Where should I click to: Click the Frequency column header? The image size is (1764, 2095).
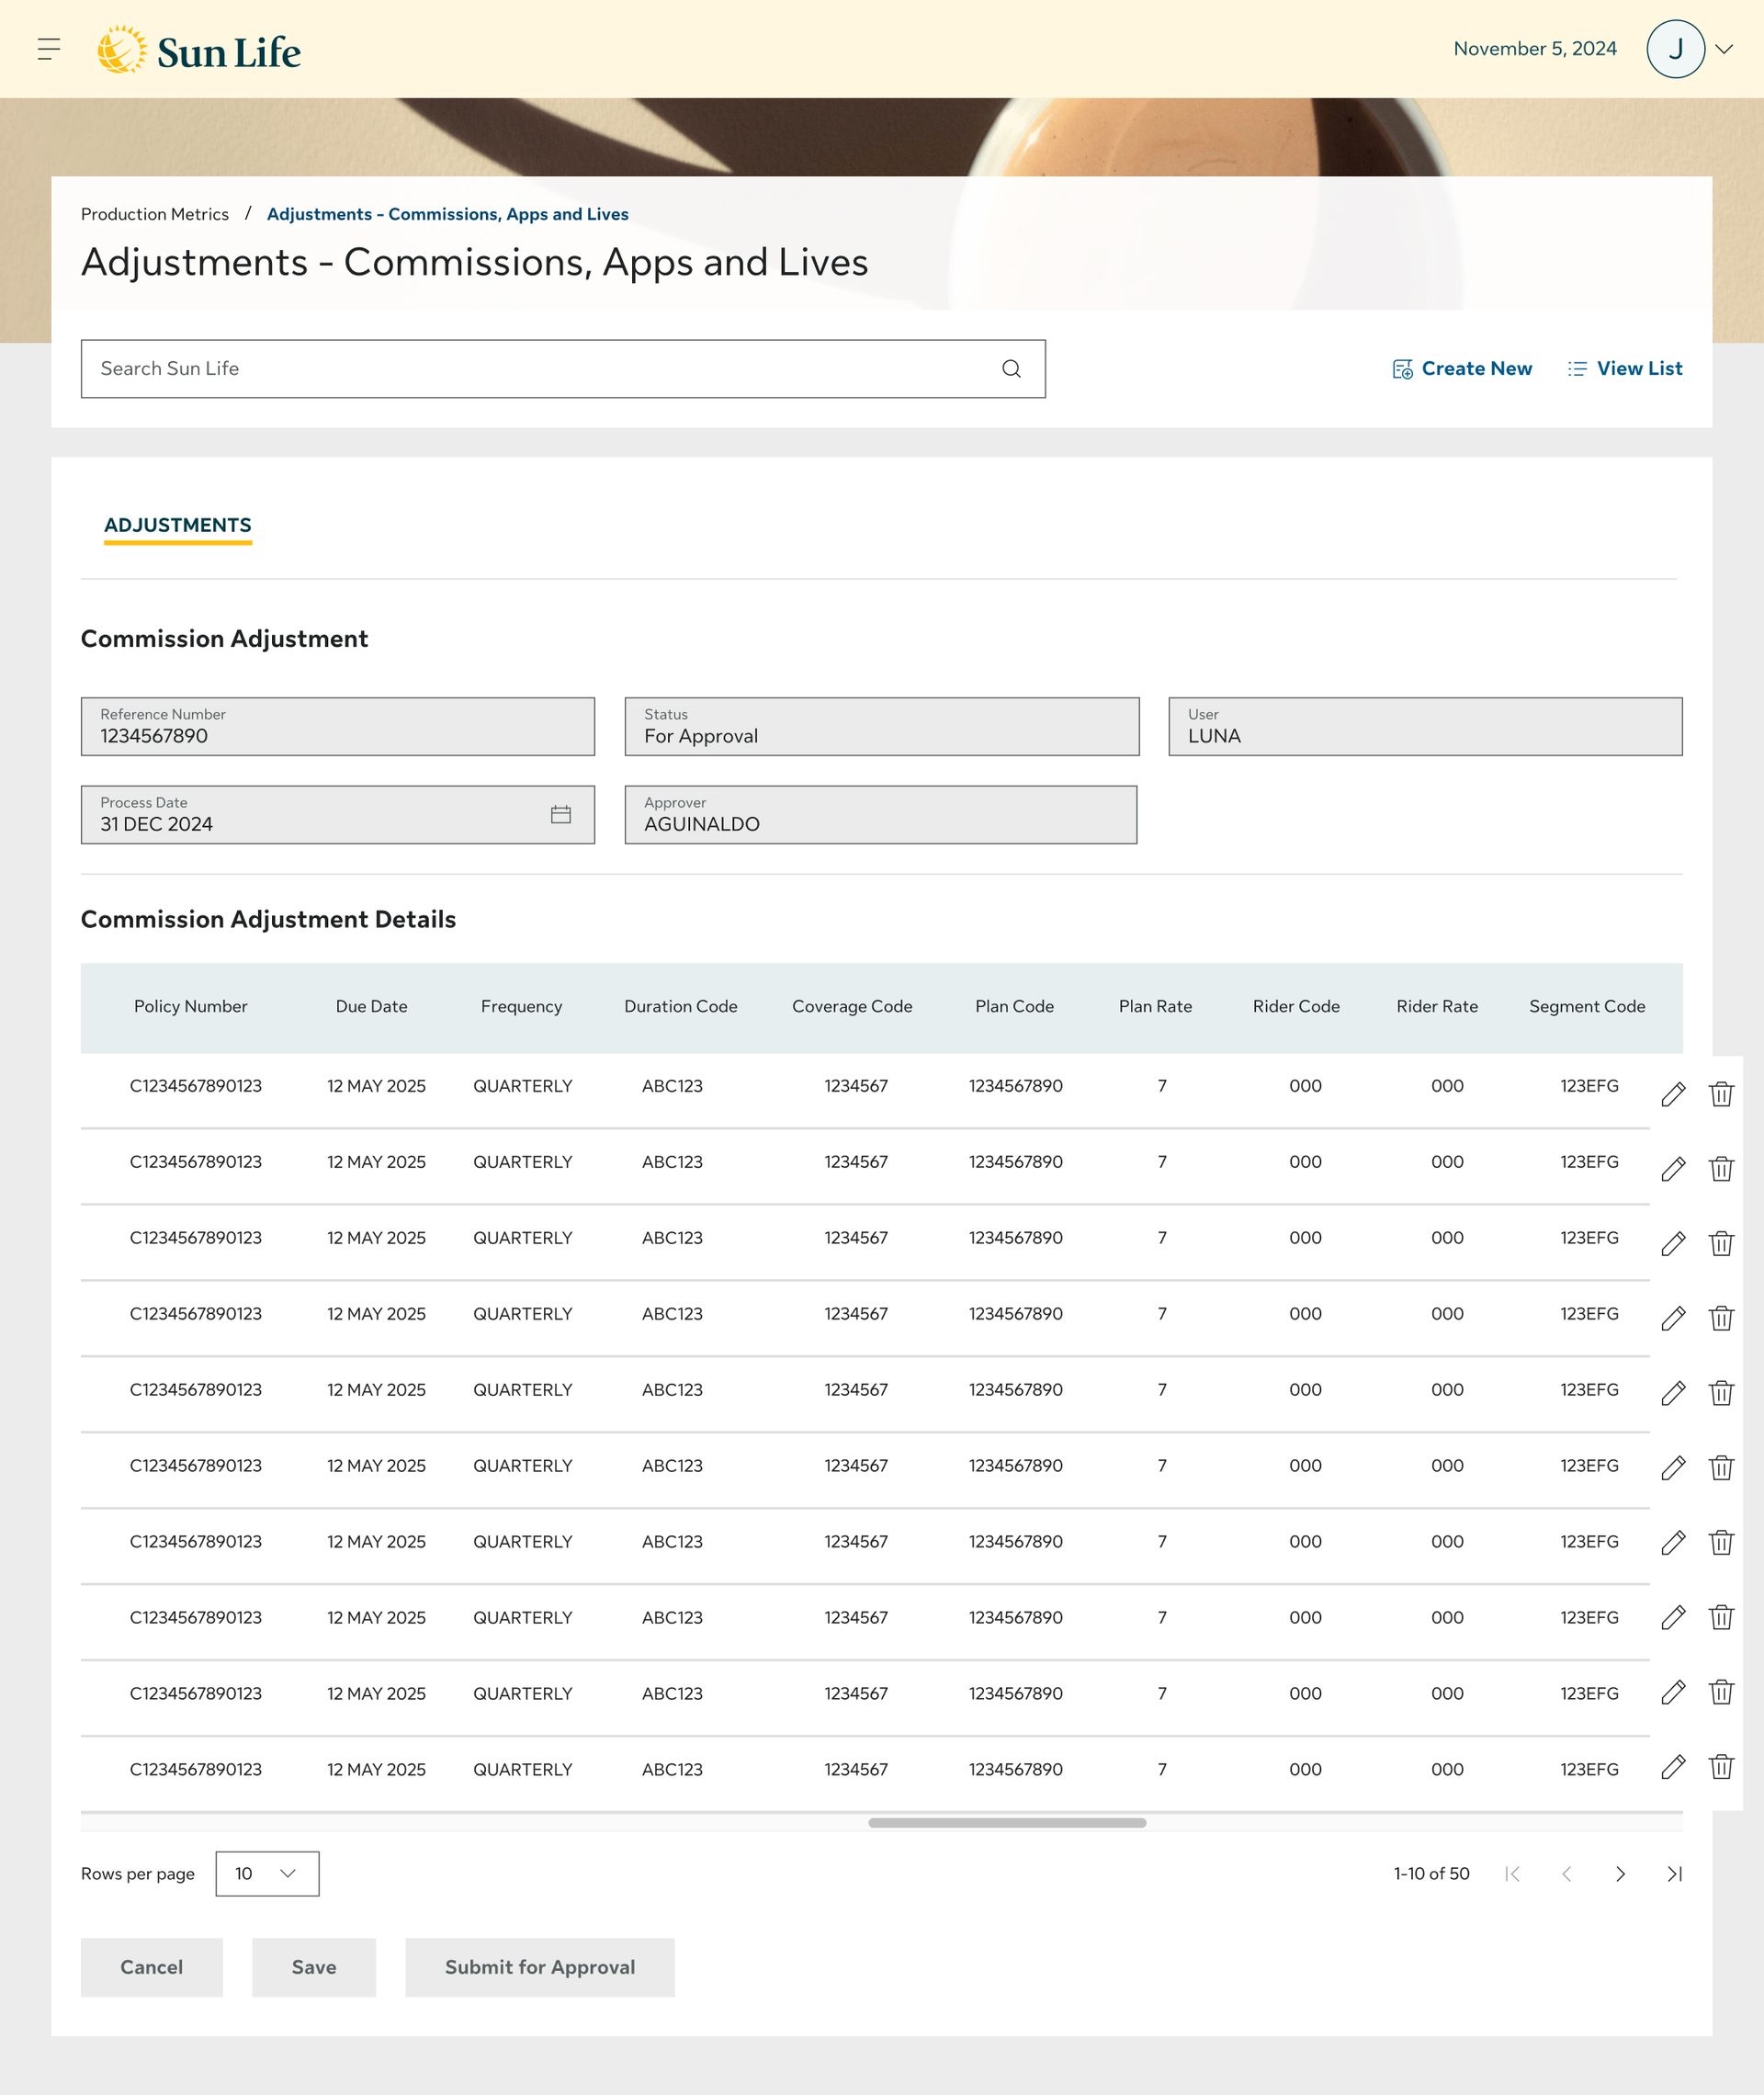pos(522,1007)
